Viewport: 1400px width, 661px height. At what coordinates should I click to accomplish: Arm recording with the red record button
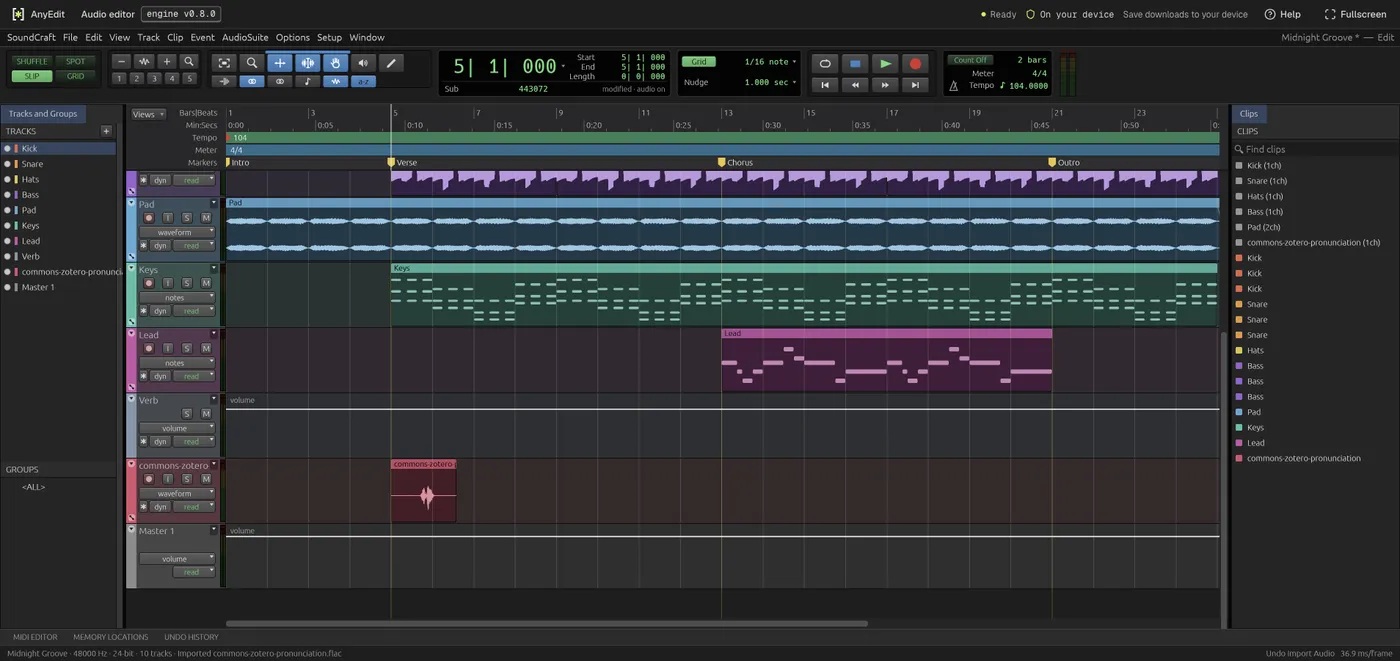[x=915, y=63]
